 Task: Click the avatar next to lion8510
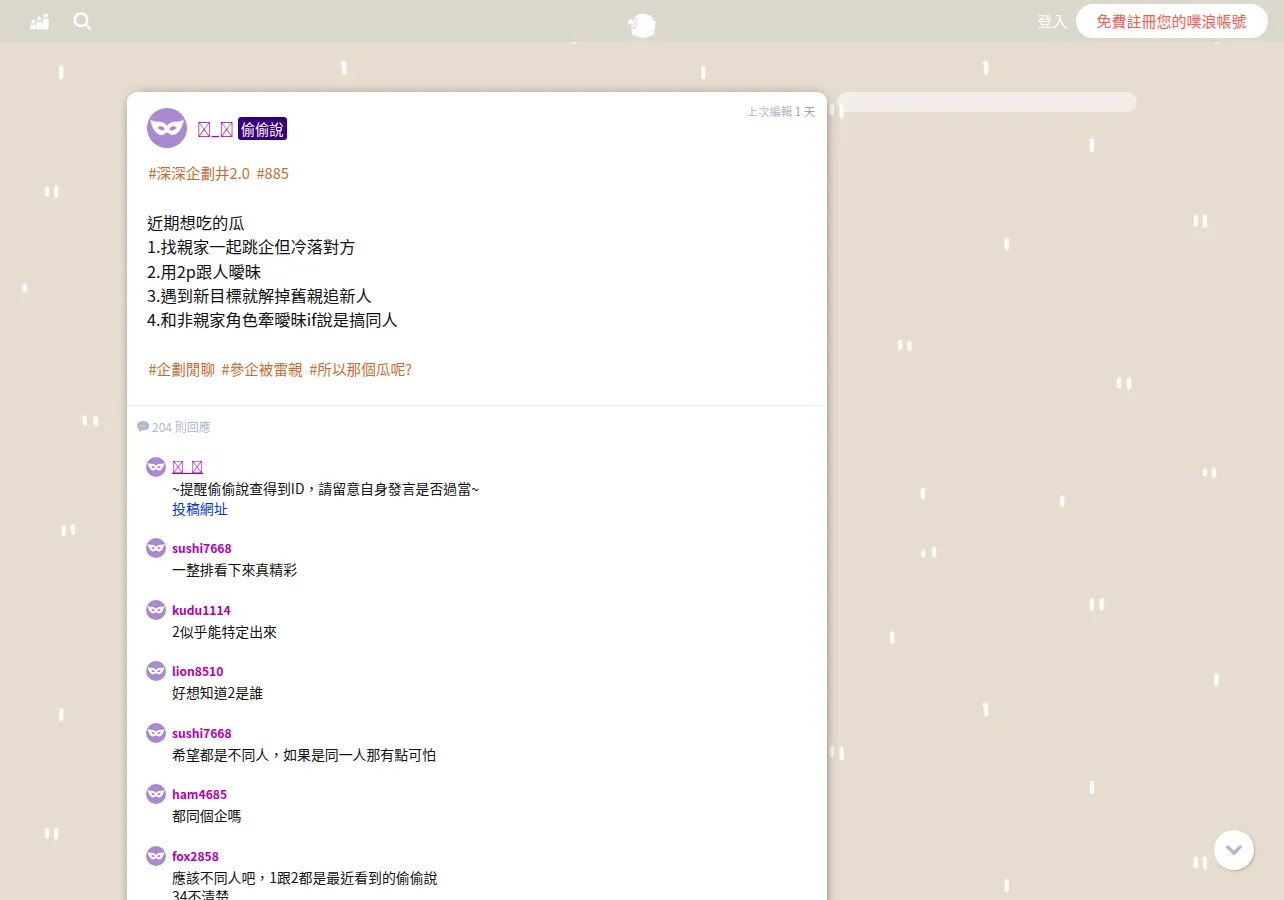(x=156, y=671)
